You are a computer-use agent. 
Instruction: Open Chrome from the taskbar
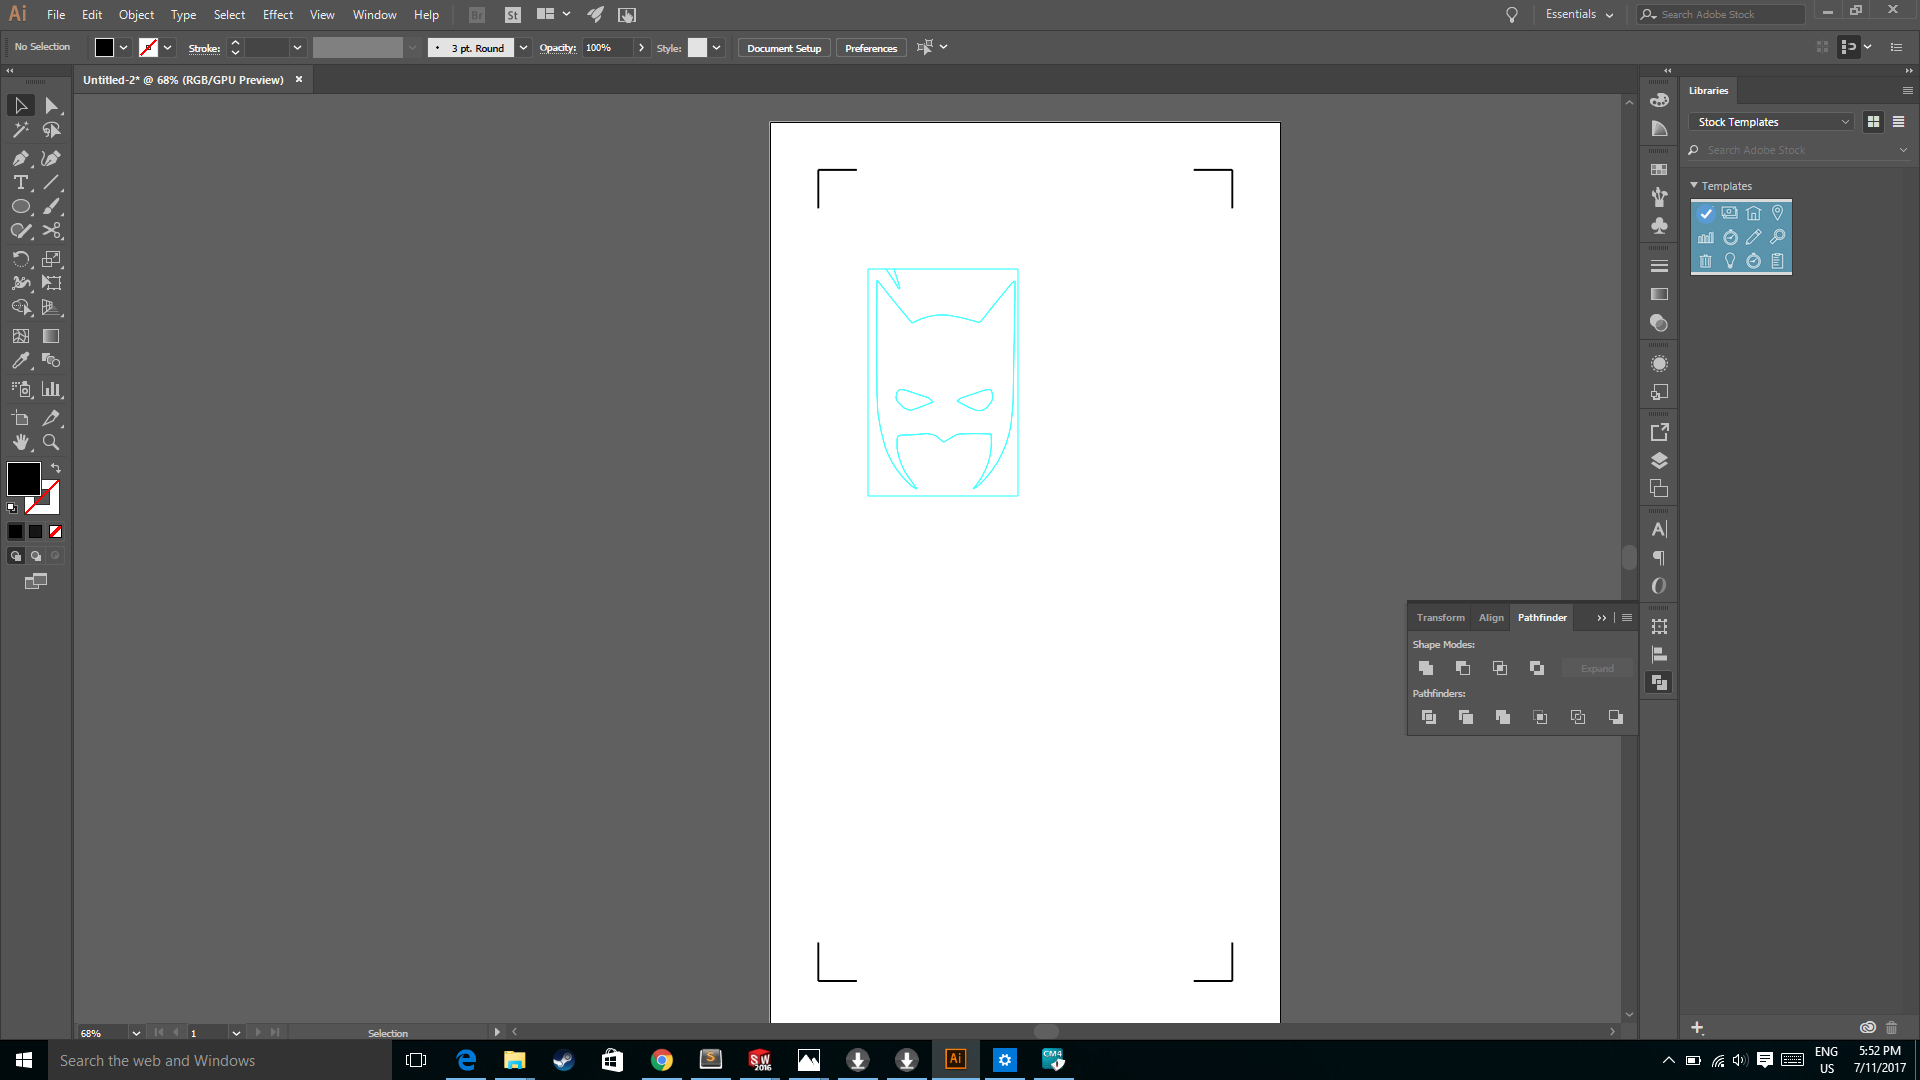662,1060
